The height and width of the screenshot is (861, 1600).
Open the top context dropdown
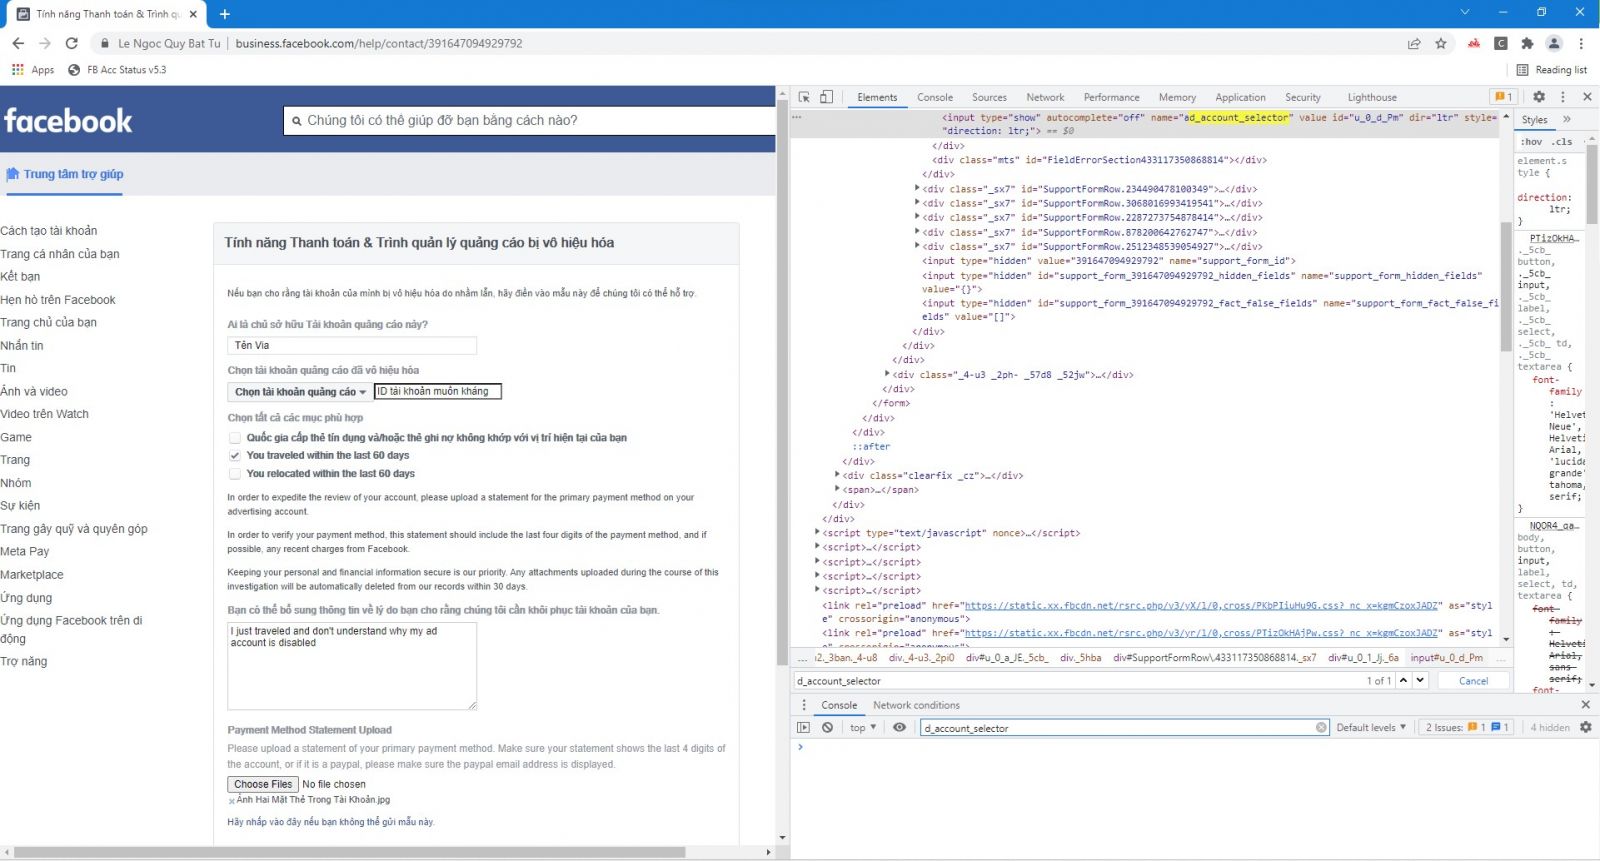point(863,727)
